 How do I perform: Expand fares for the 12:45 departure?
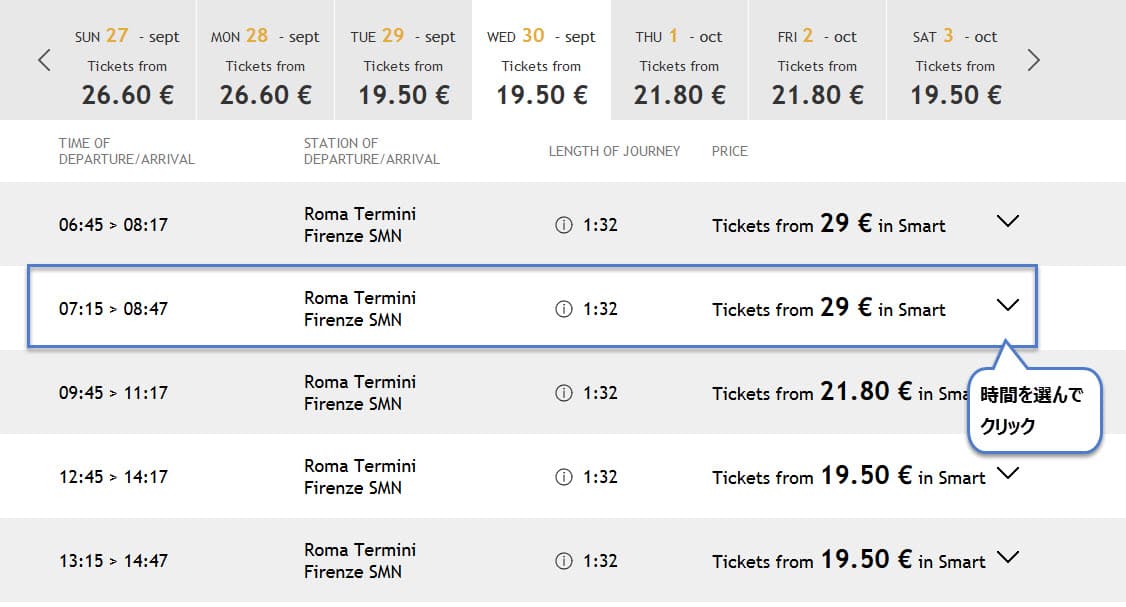point(1008,473)
